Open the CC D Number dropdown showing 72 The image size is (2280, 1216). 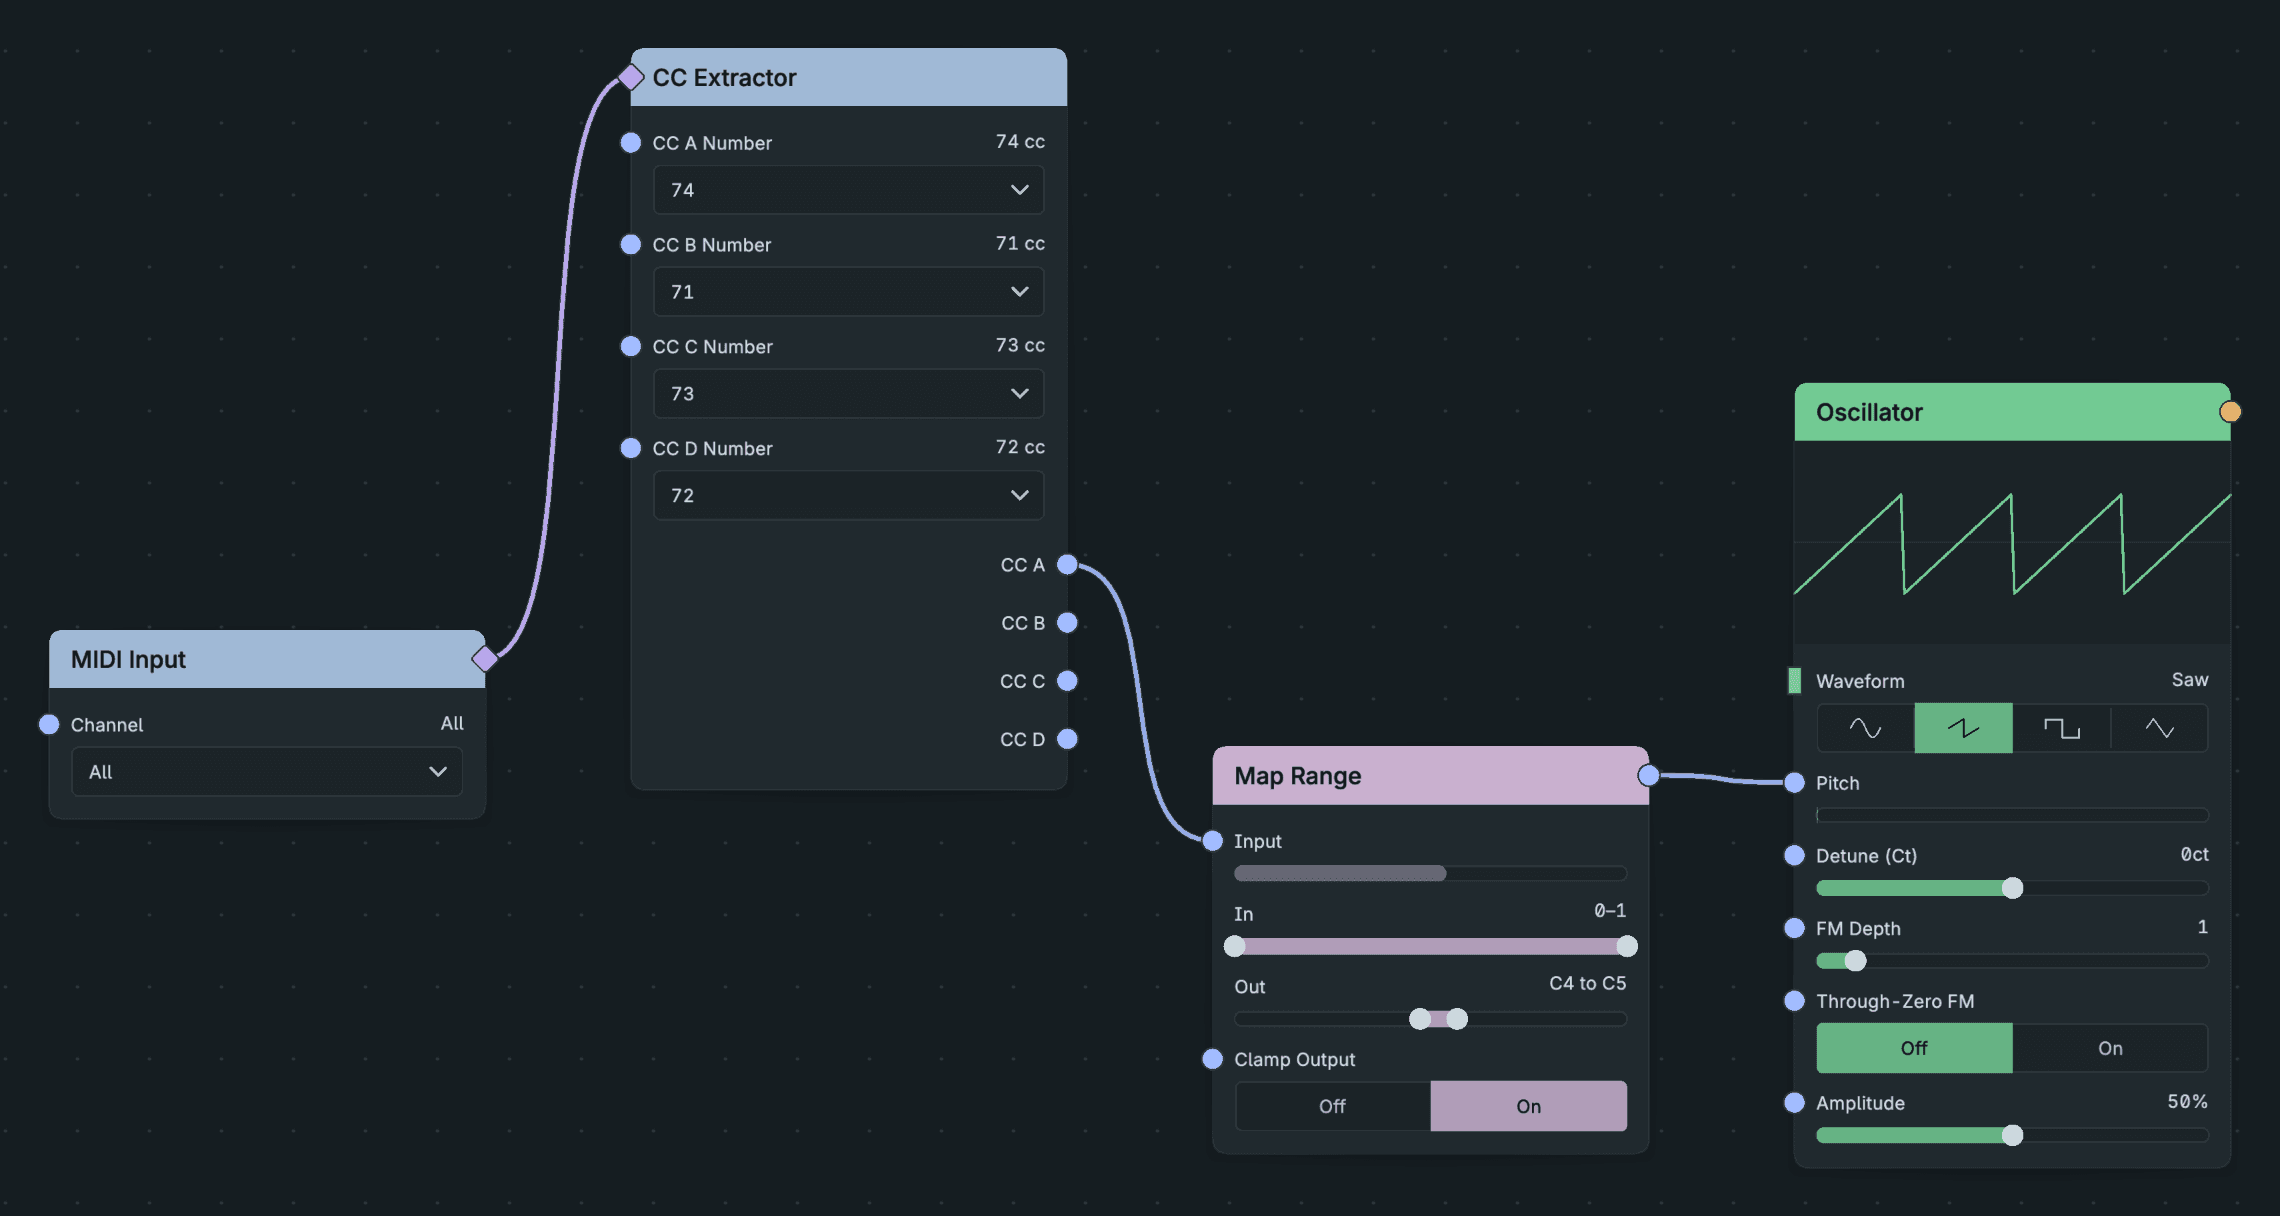tap(848, 496)
